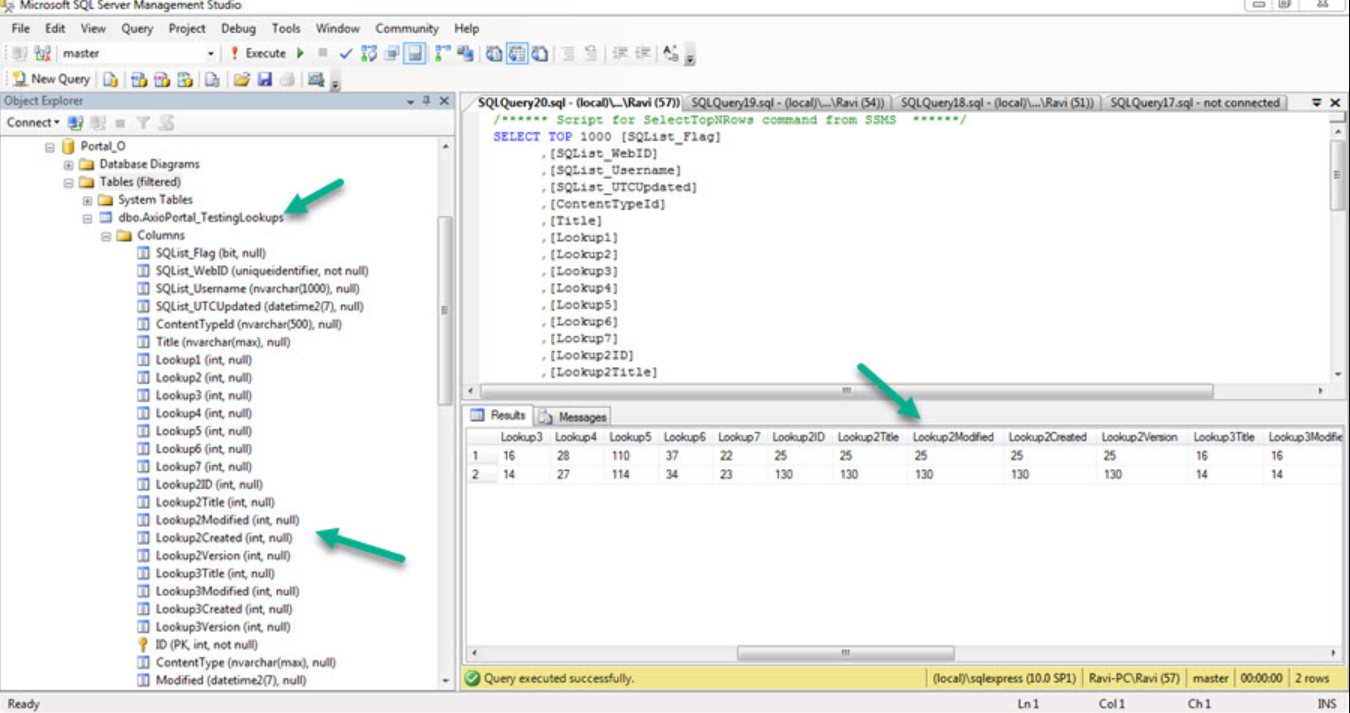Click the Lookup5 cell with value 110
Viewport: 1350px width, 713px height.
point(631,455)
